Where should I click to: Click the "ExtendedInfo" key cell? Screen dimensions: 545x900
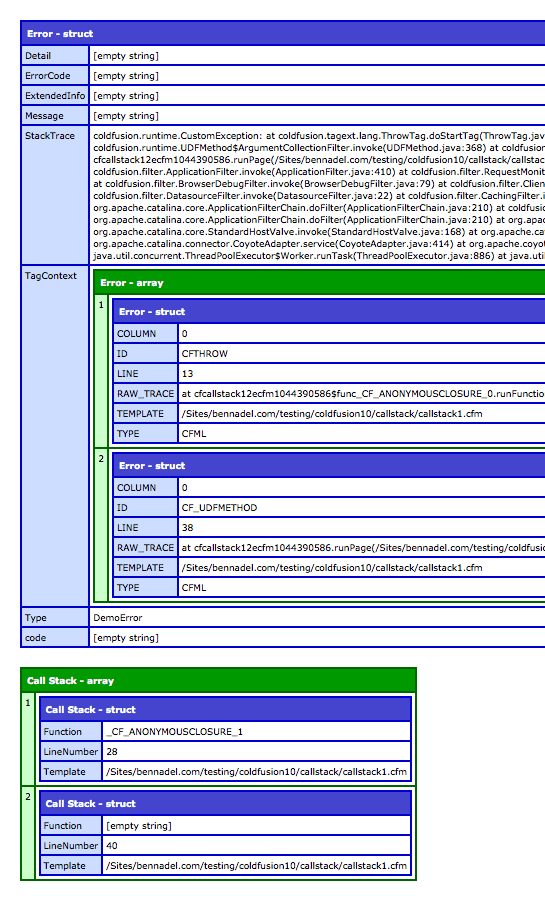[55, 96]
